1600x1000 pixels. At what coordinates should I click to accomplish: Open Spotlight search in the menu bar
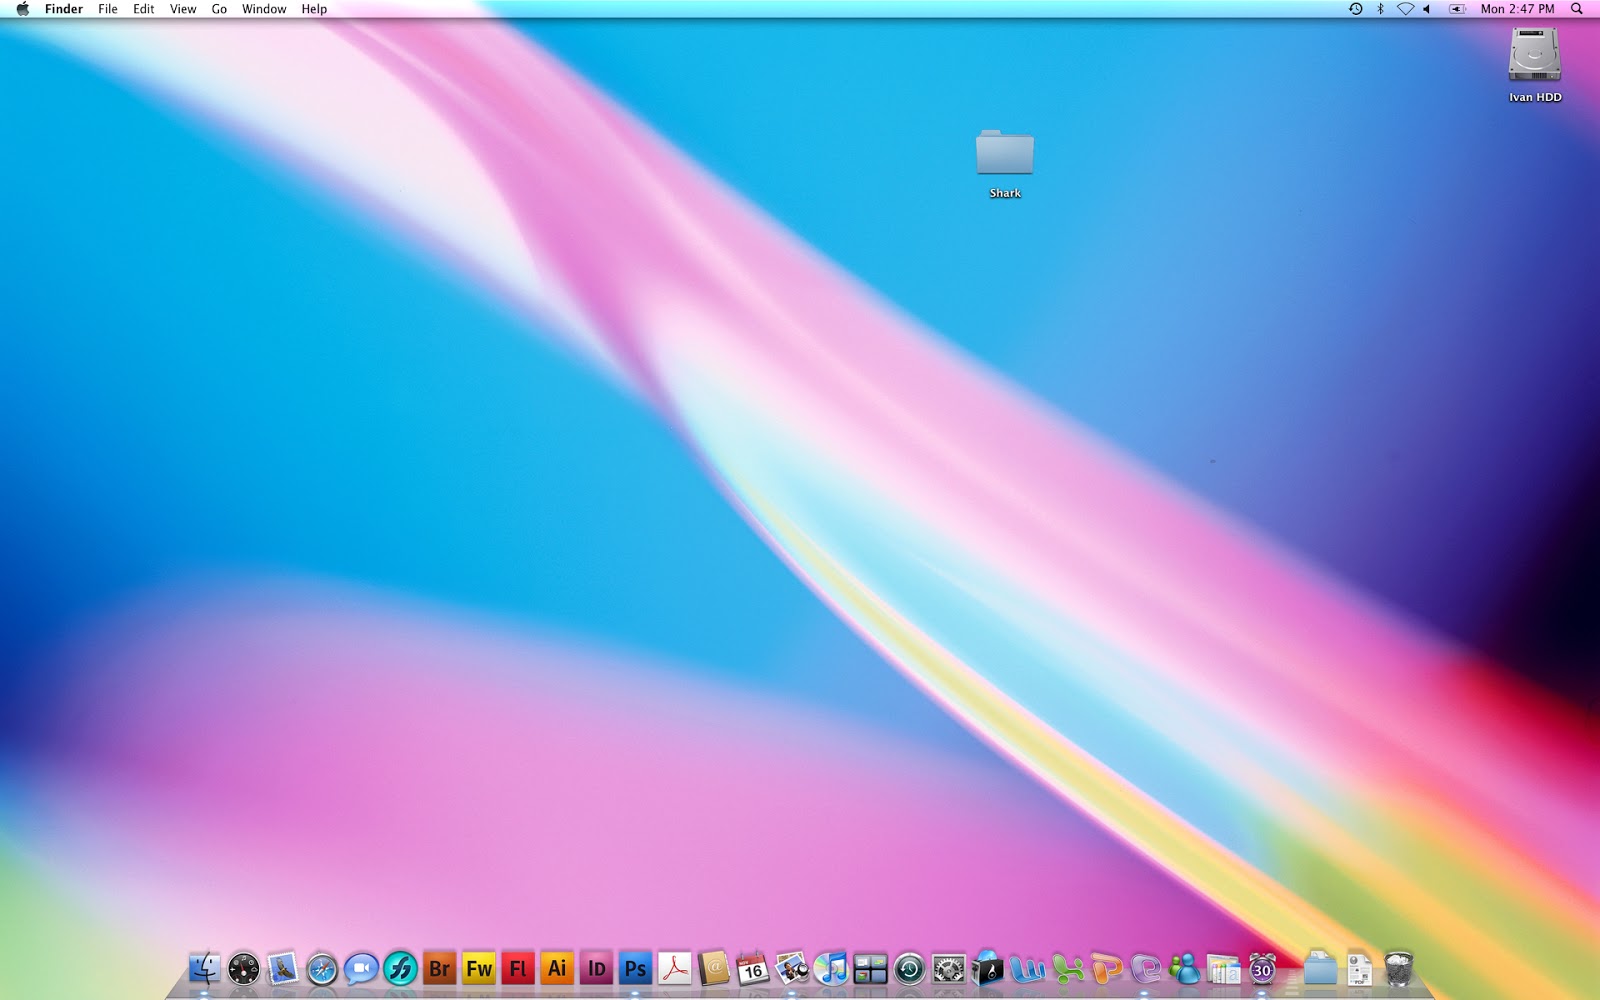(x=1578, y=9)
